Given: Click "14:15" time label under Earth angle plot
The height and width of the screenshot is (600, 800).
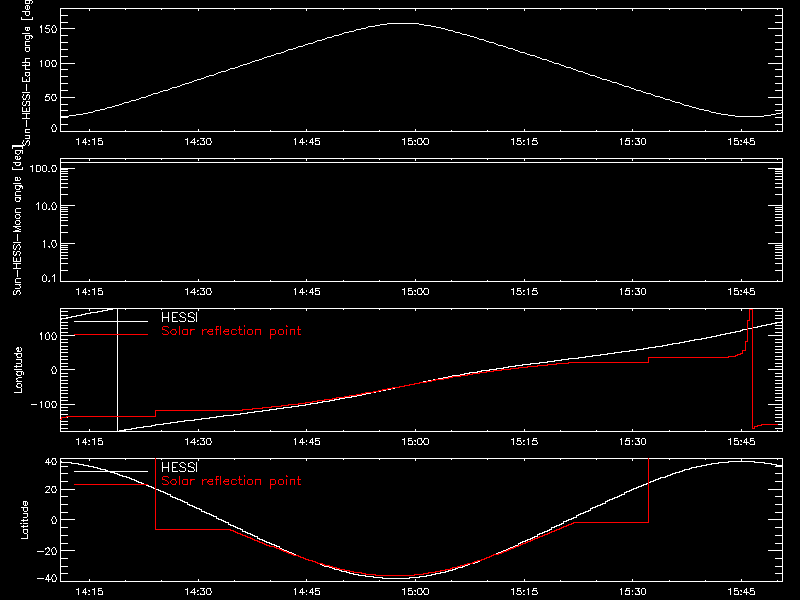Looking at the screenshot, I should (x=89, y=141).
